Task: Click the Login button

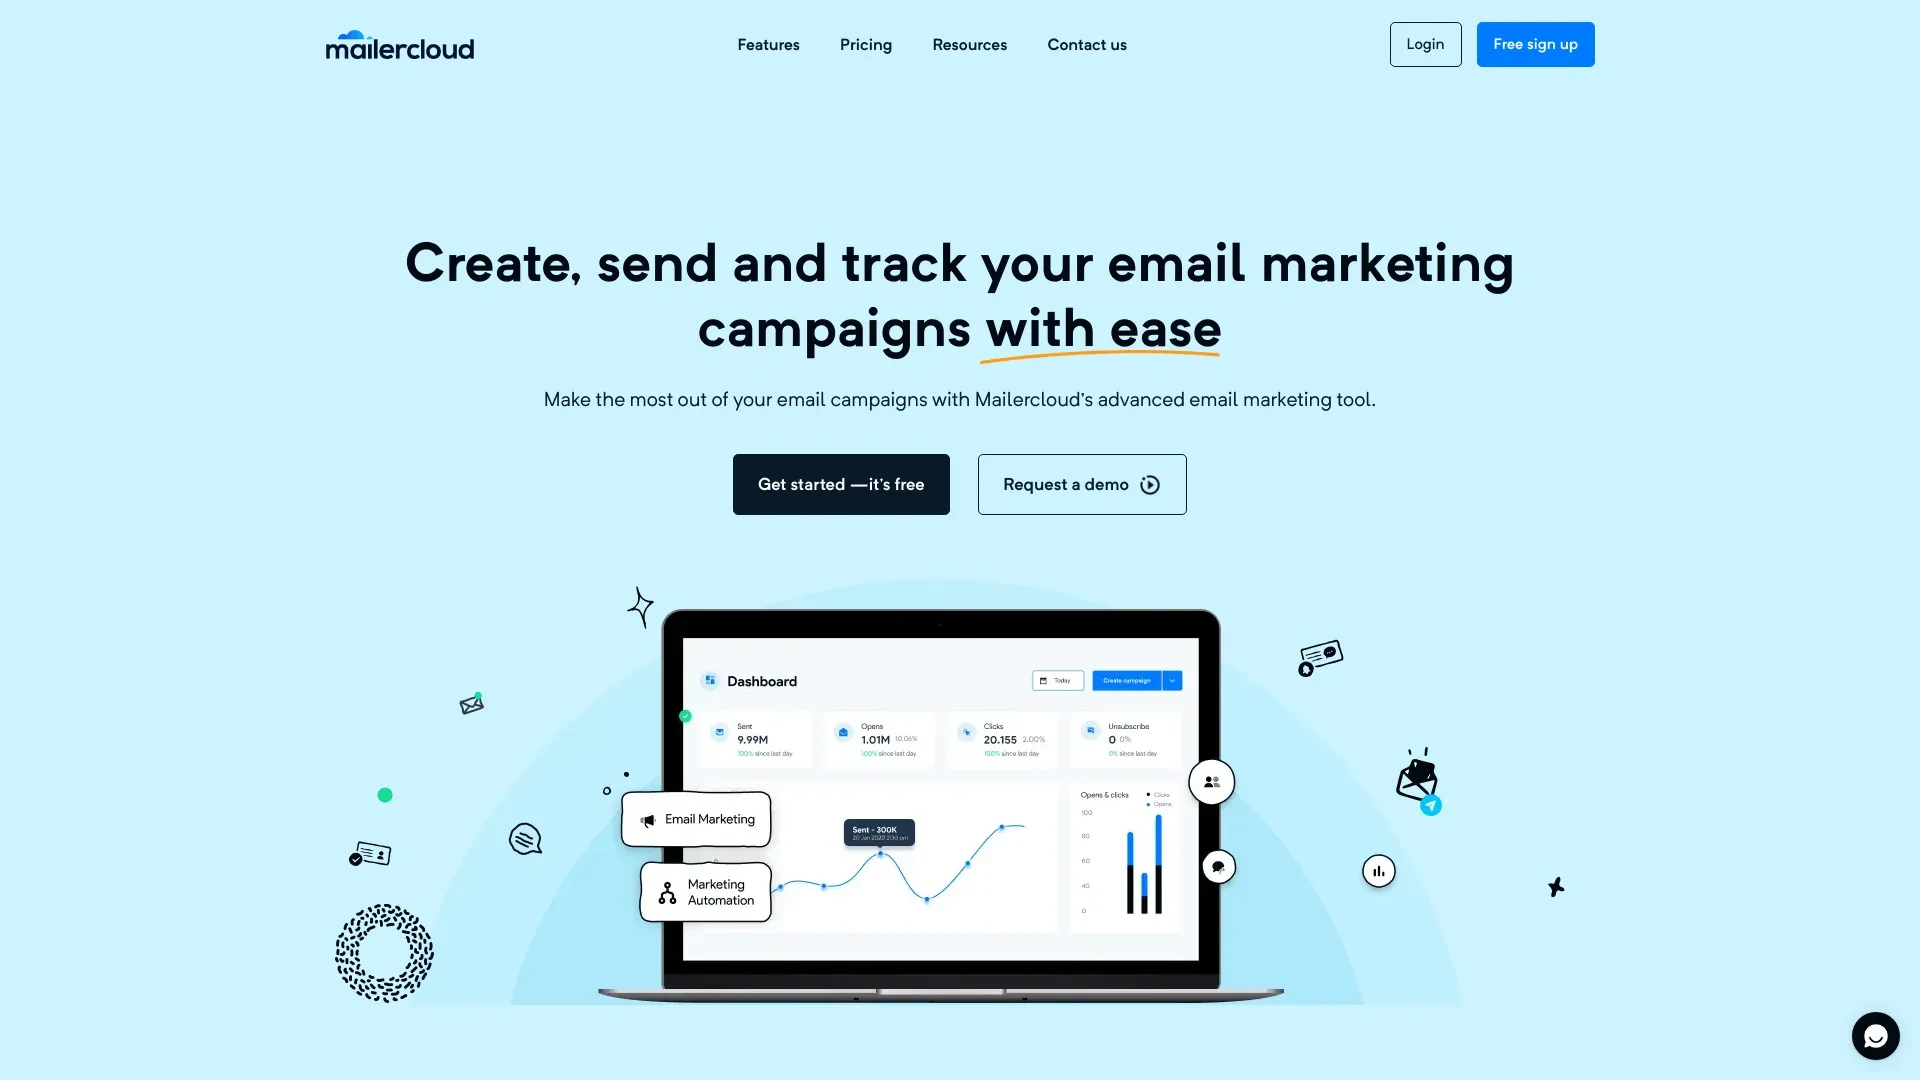Action: [1425, 44]
